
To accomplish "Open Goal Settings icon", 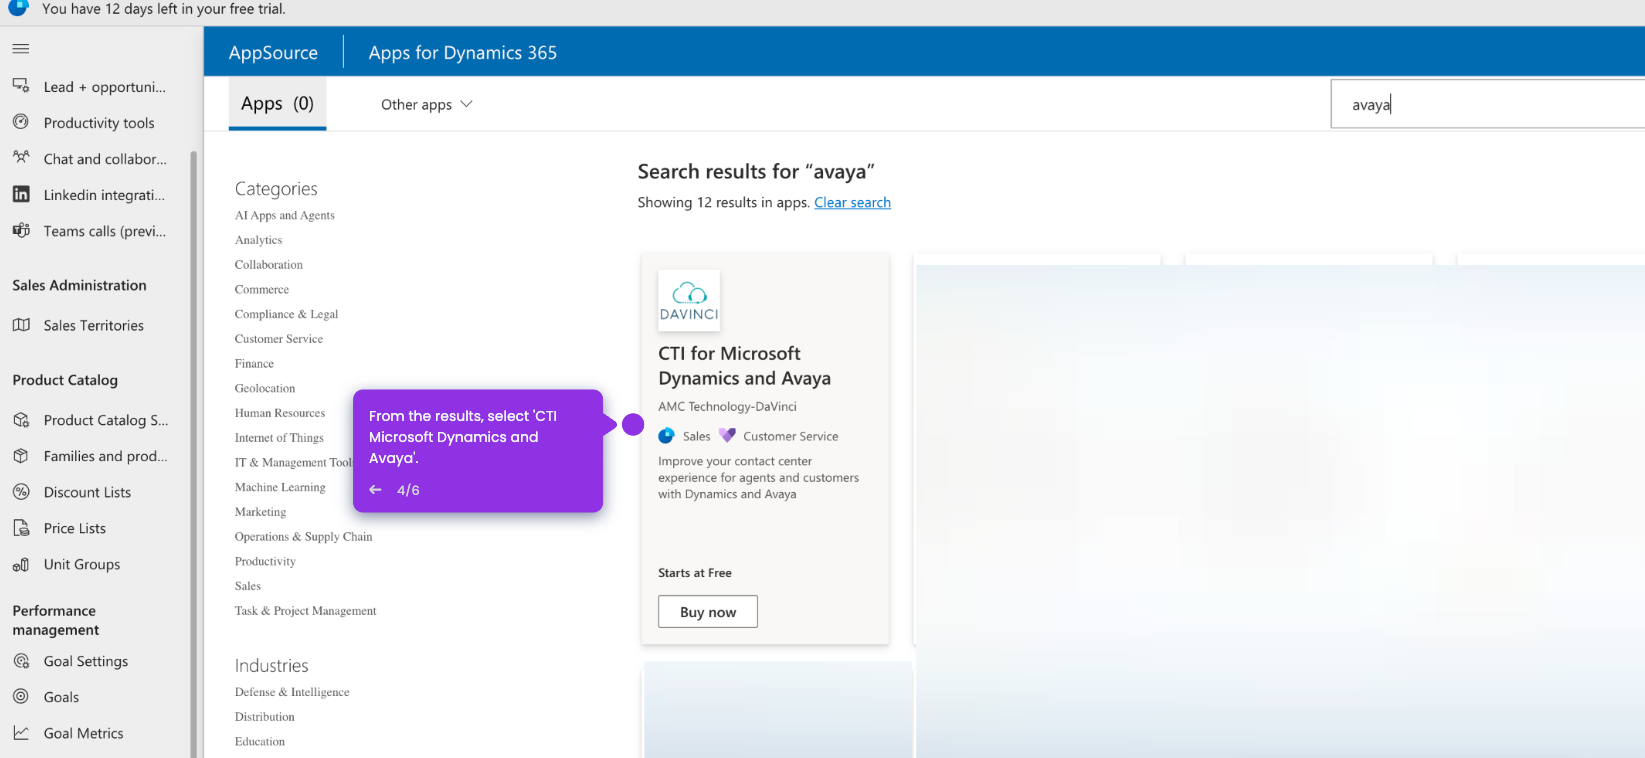I will tap(21, 661).
